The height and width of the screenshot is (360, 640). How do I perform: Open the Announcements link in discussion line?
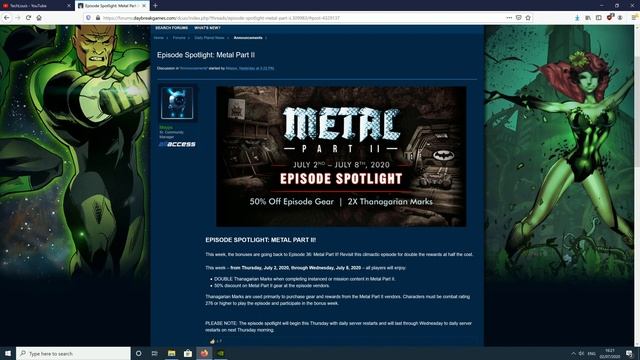[194, 69]
